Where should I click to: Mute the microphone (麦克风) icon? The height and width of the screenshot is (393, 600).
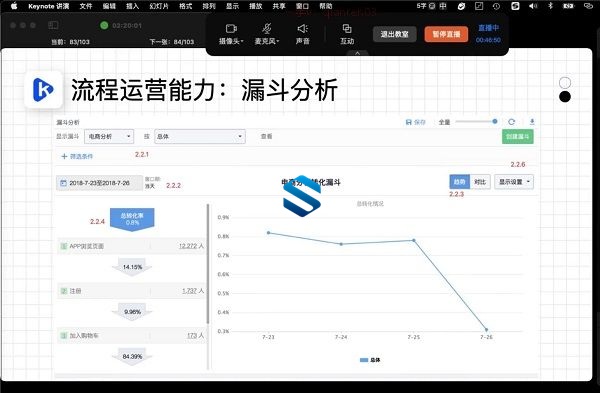267,29
